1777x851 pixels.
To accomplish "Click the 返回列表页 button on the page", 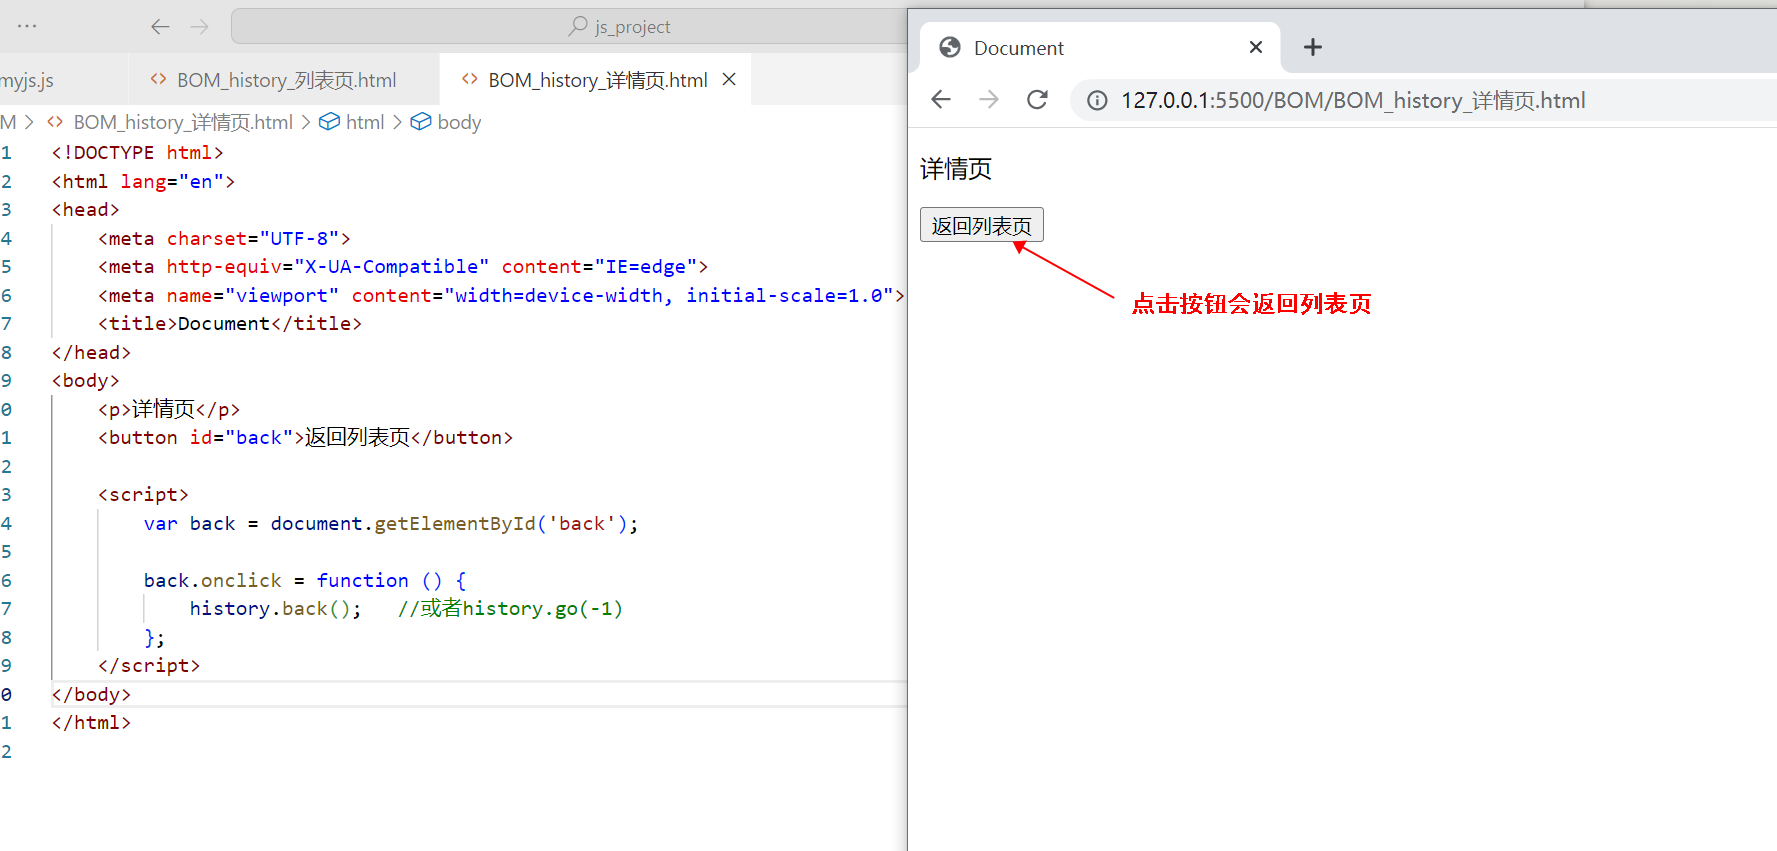I will (x=982, y=225).
